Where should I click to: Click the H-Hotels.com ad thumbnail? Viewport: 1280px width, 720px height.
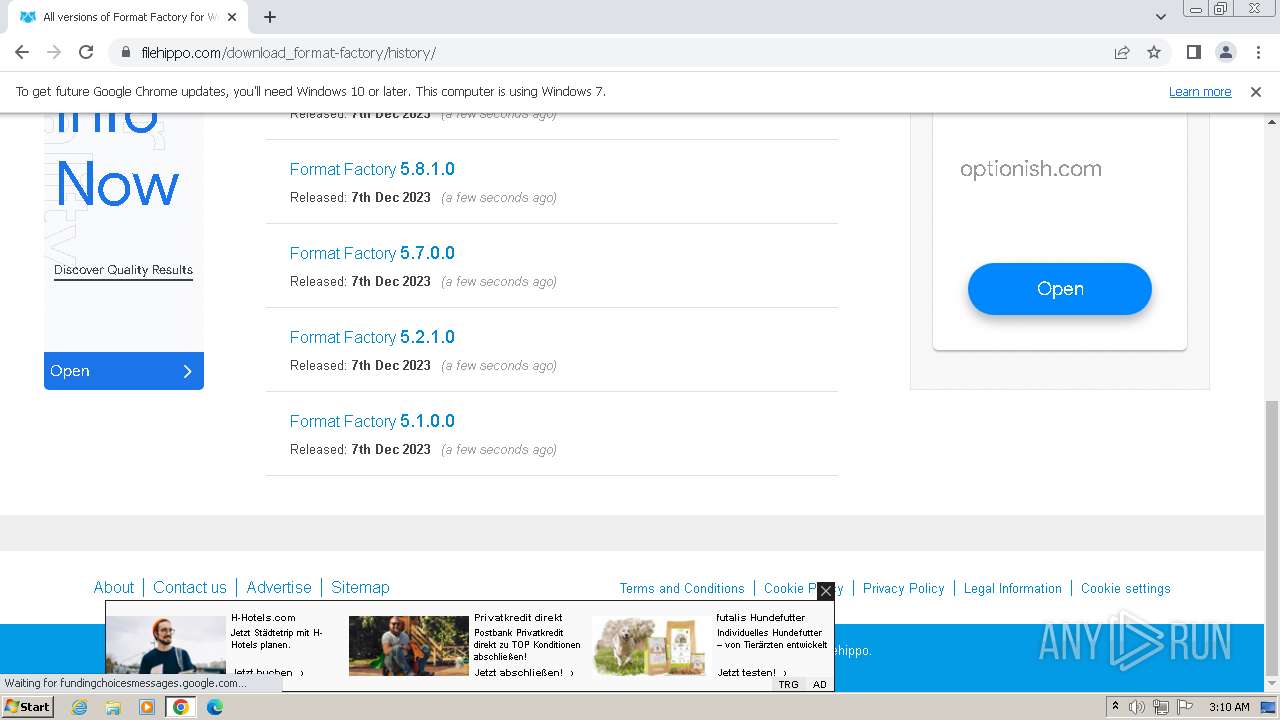[x=166, y=645]
